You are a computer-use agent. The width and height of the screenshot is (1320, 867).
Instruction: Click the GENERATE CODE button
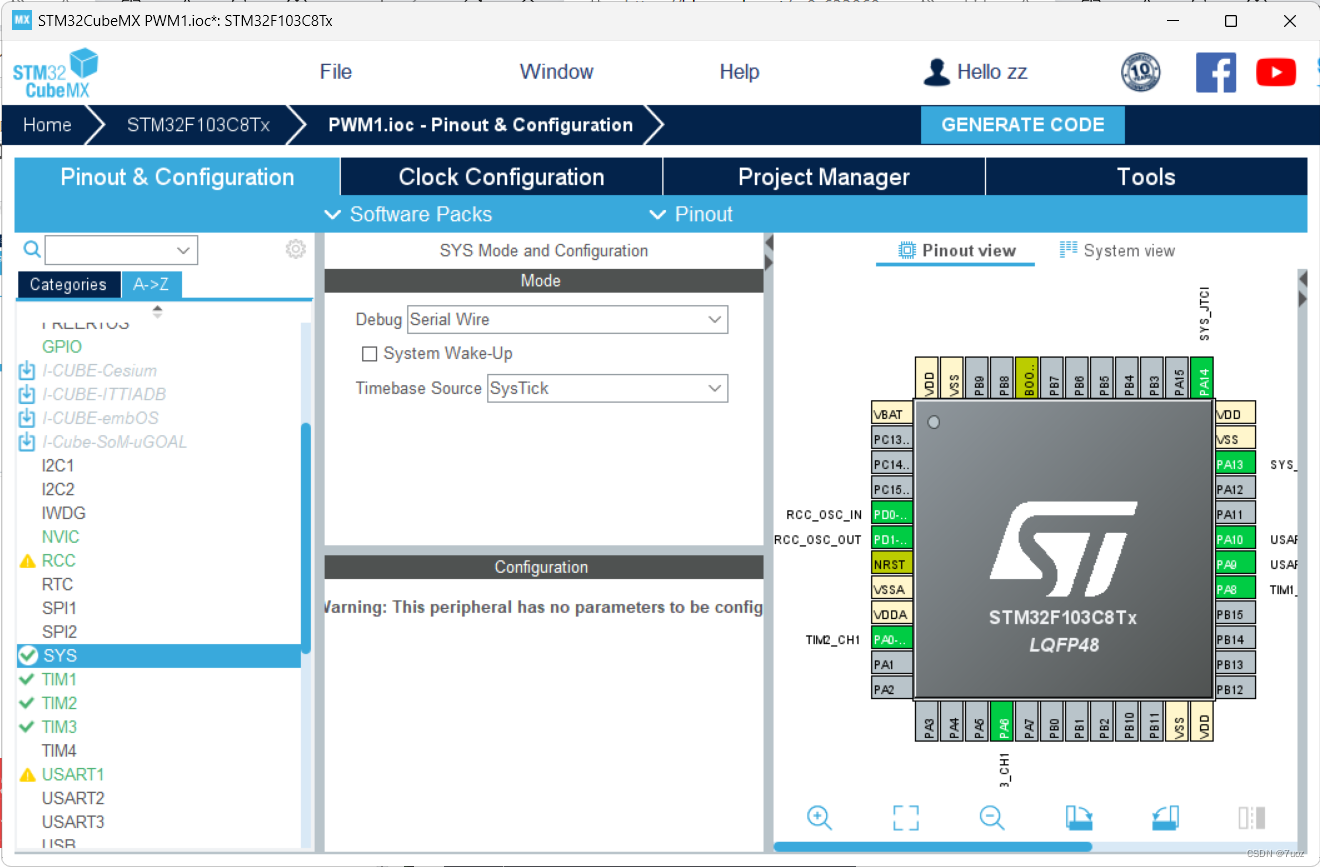pyautogui.click(x=1023, y=125)
